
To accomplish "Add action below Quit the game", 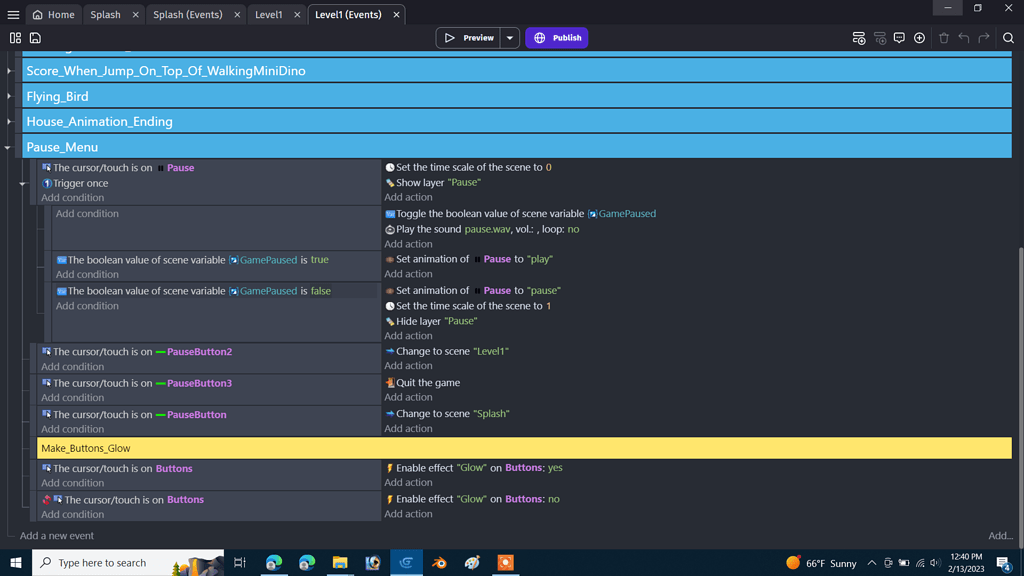I will (x=408, y=397).
